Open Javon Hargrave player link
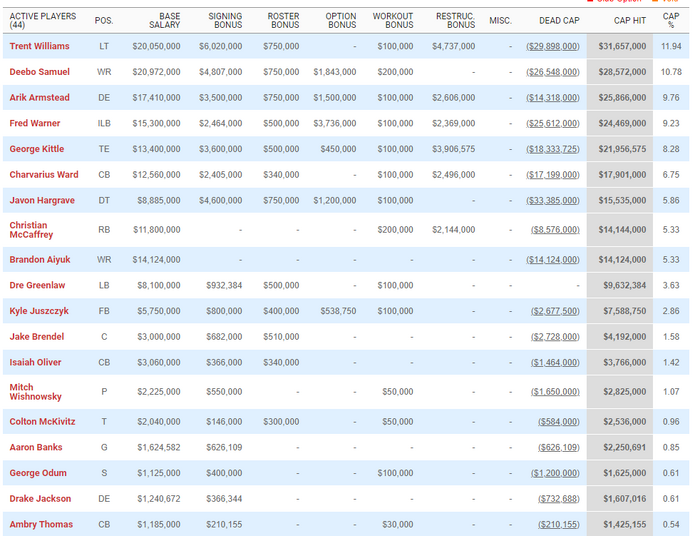The height and width of the screenshot is (536, 700). click(42, 200)
